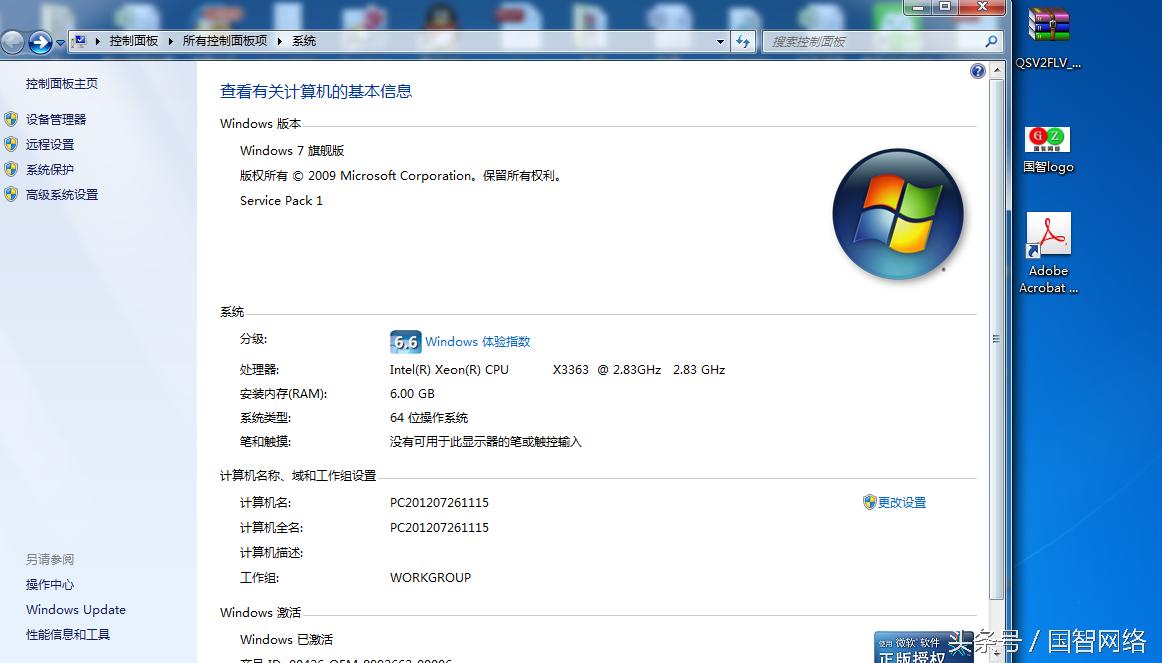This screenshot has width=1162, height=663.
Task: Click the Back navigation arrow button
Action: [x=12, y=42]
